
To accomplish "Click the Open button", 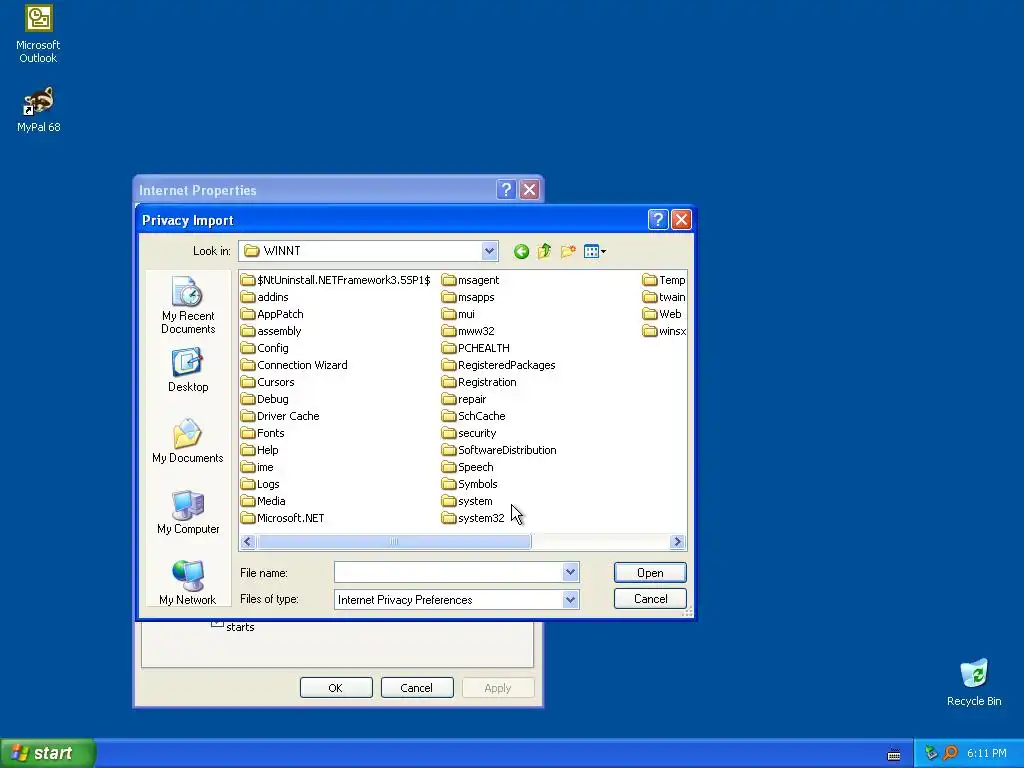I will [x=650, y=573].
